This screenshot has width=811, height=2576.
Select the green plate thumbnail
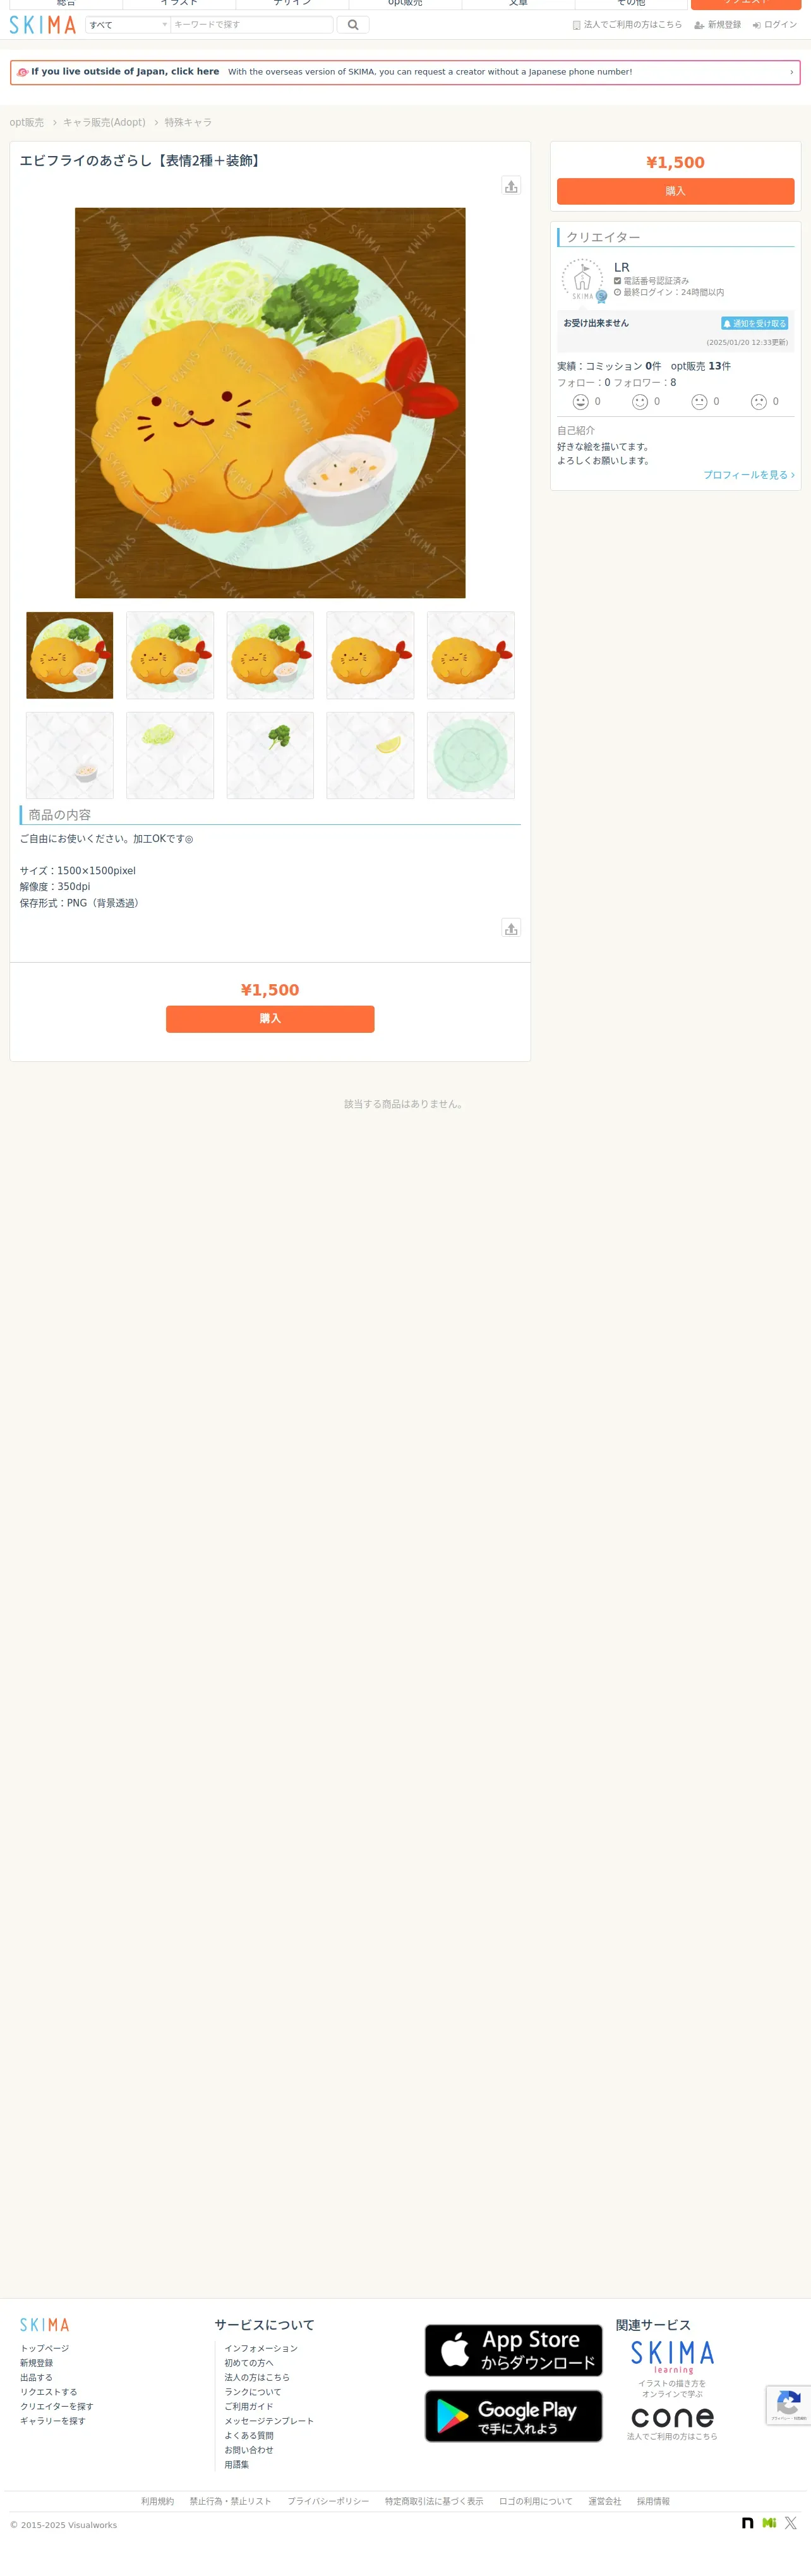click(x=470, y=755)
